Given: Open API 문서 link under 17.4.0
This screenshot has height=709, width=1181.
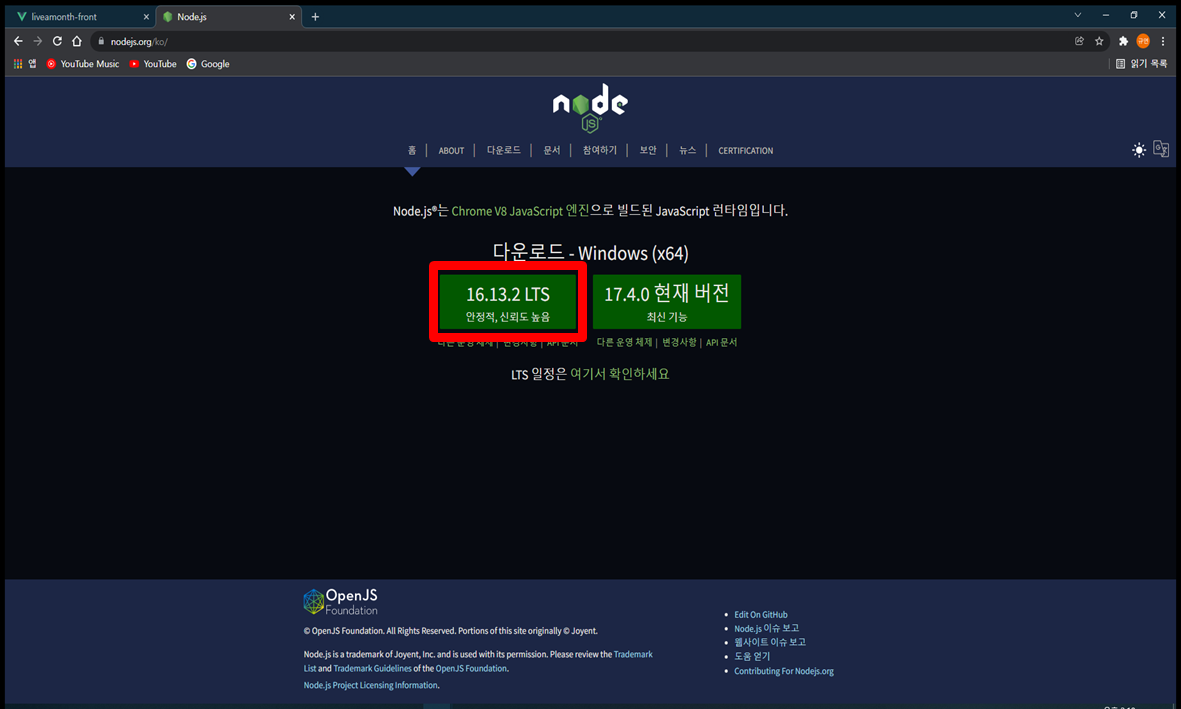Looking at the screenshot, I should (x=722, y=342).
